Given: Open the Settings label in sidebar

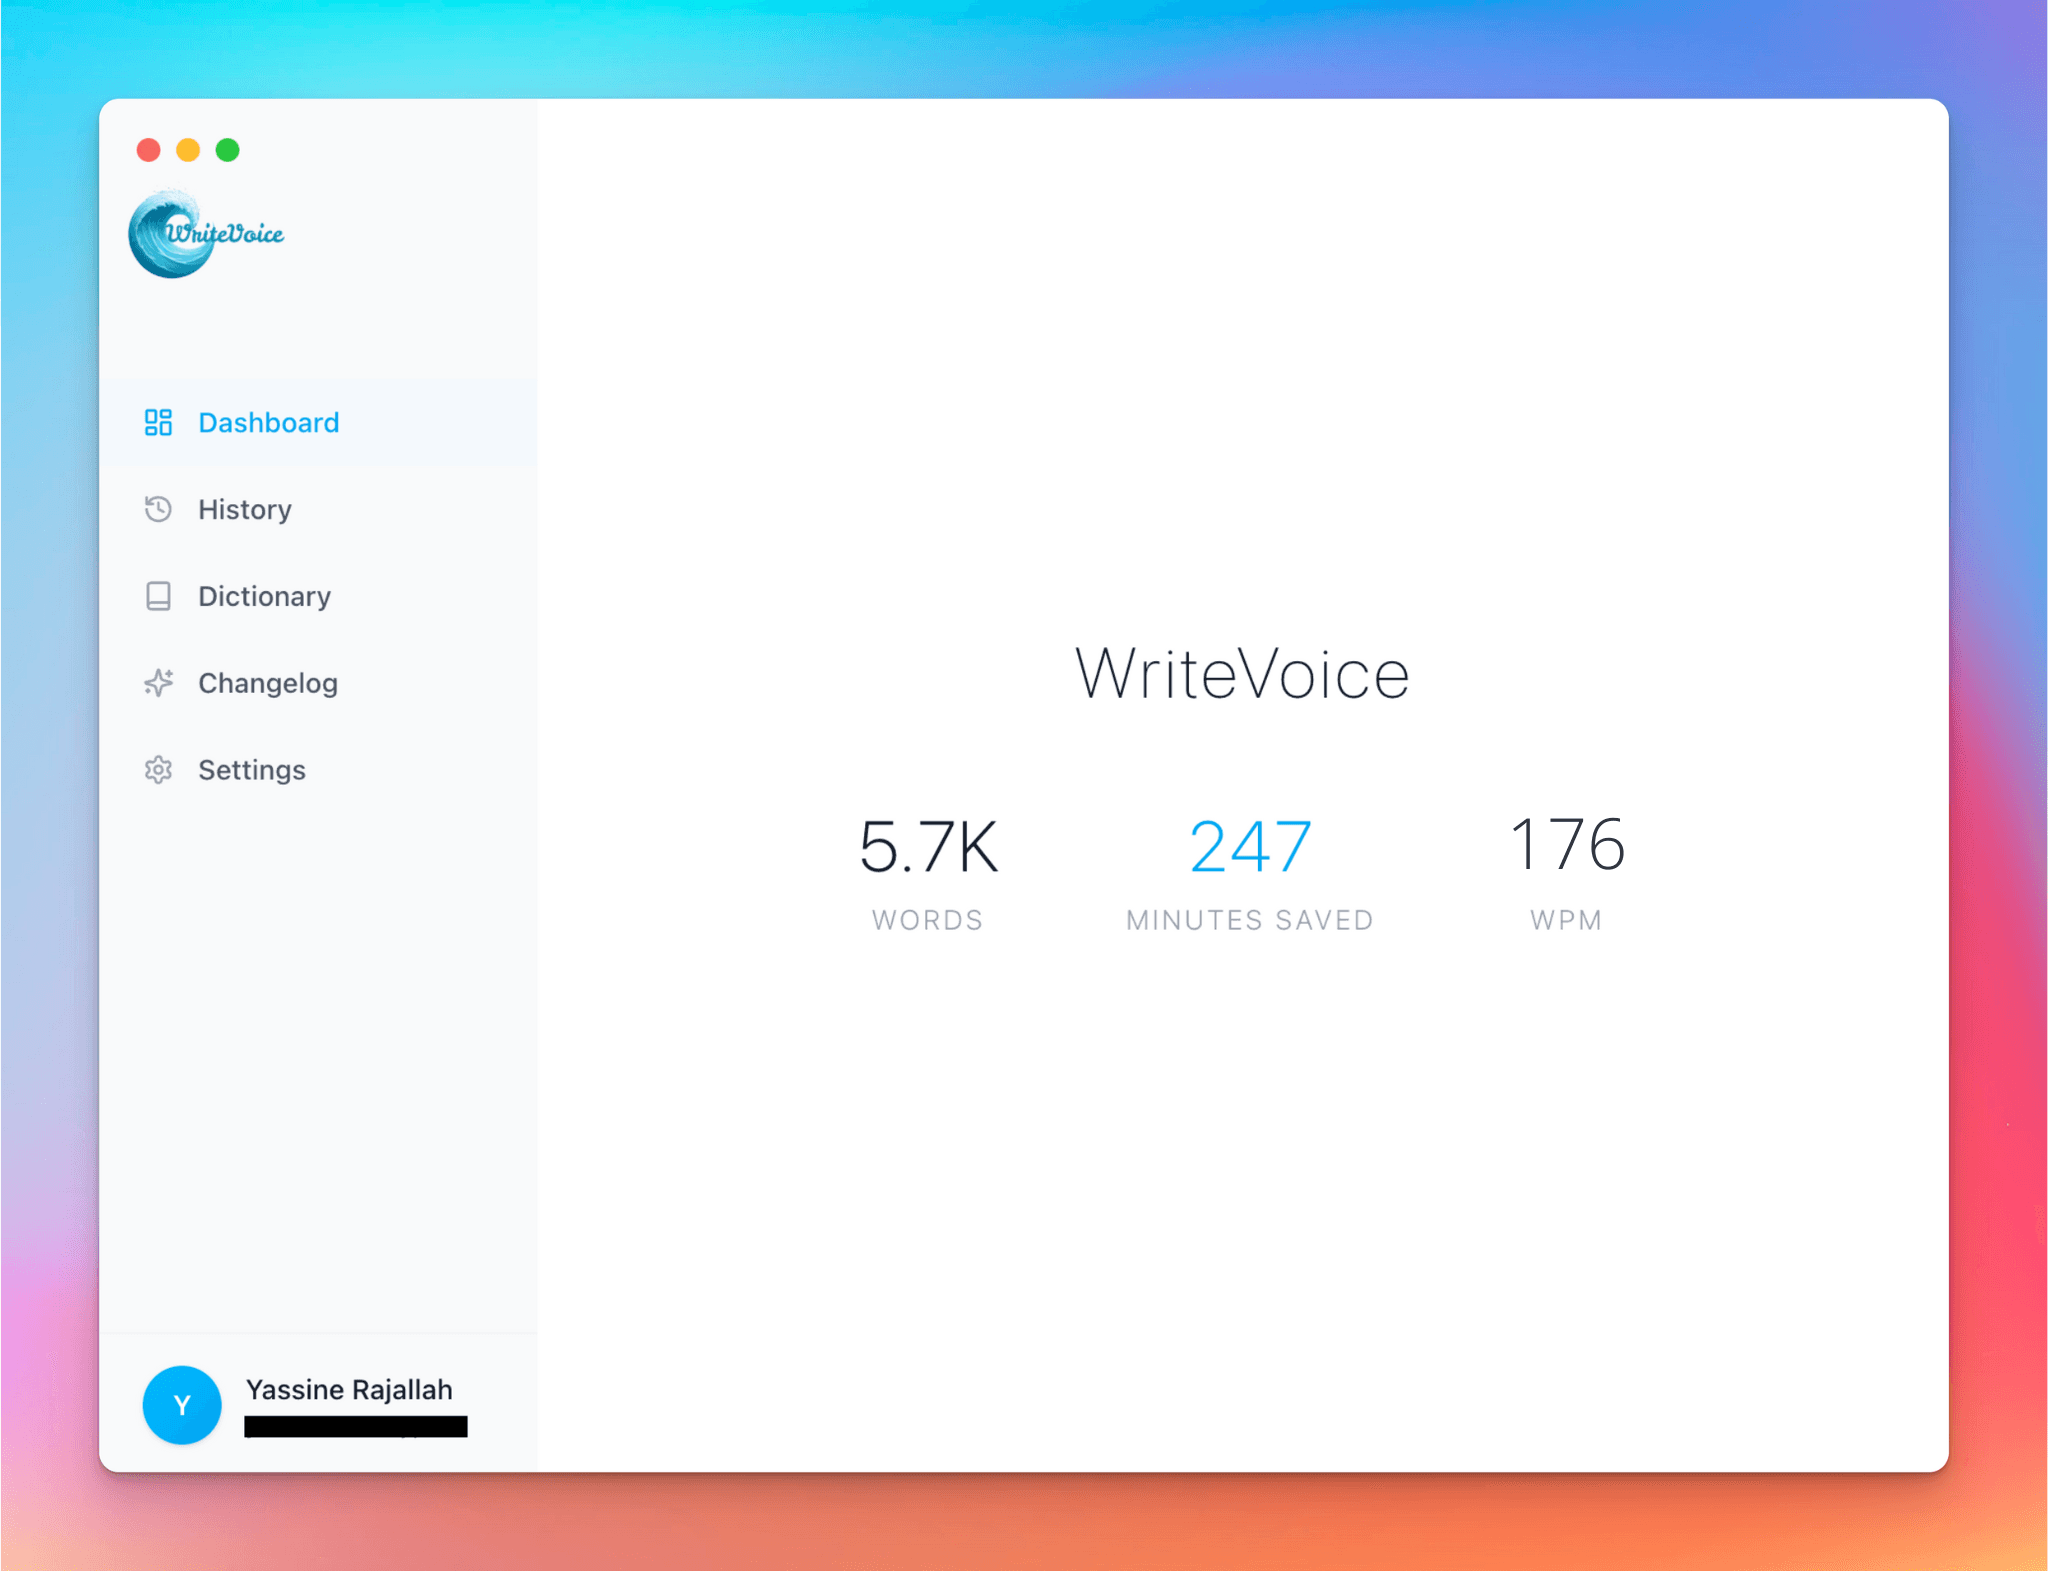Looking at the screenshot, I should (251, 770).
